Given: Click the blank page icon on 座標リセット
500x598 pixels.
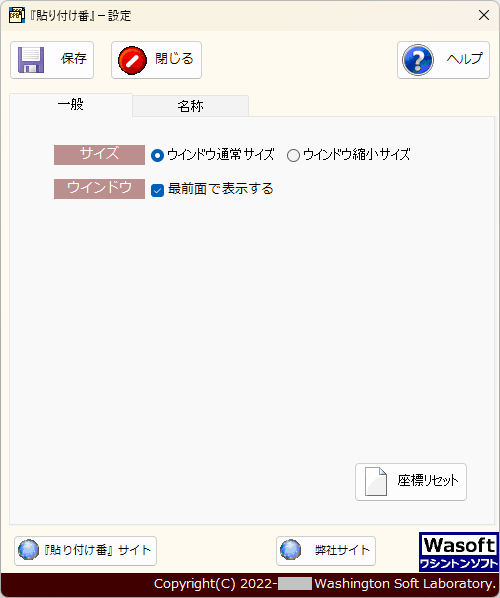Looking at the screenshot, I should [376, 482].
